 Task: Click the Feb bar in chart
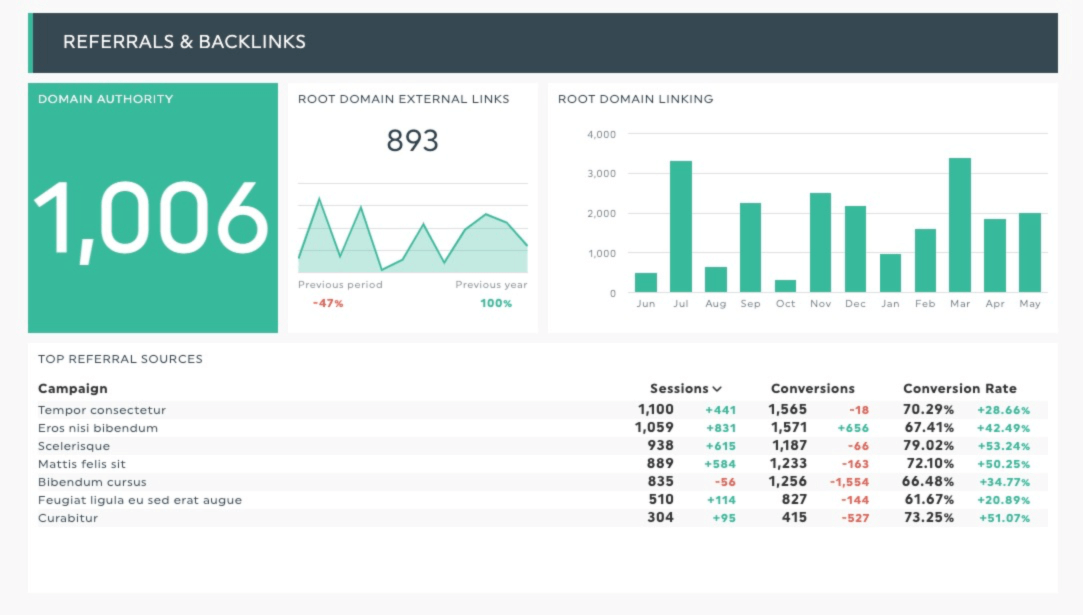[925, 261]
